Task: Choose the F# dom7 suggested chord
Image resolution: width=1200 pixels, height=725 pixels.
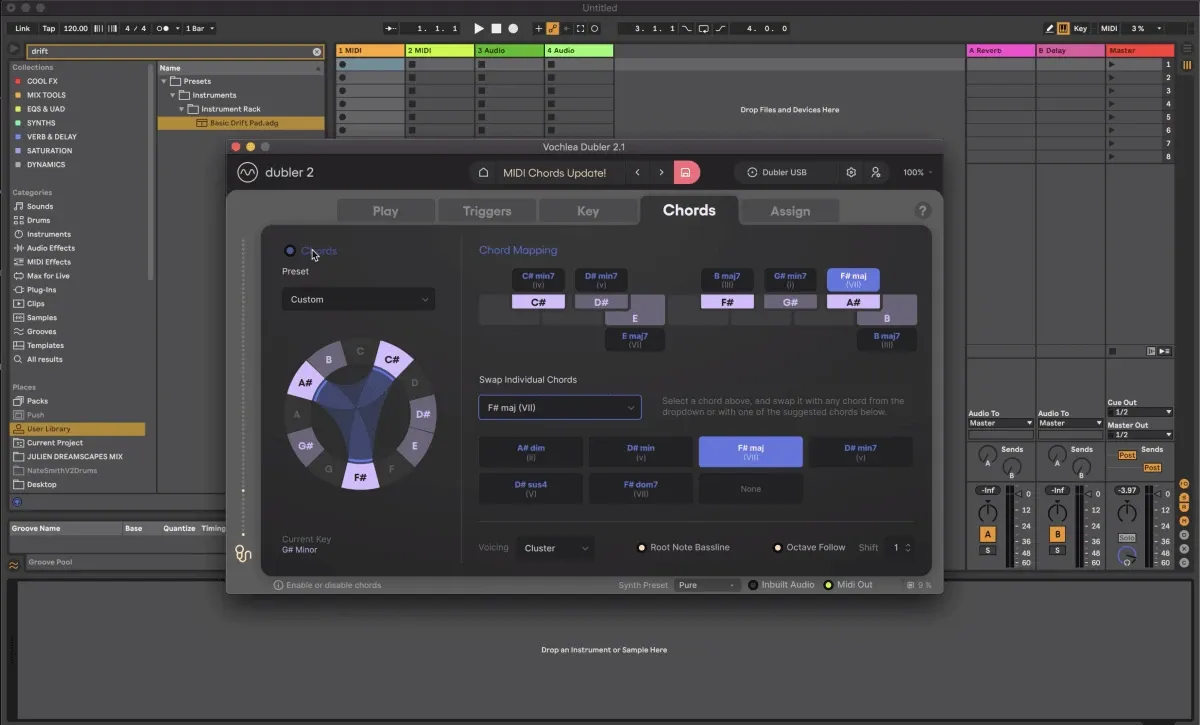Action: point(640,488)
